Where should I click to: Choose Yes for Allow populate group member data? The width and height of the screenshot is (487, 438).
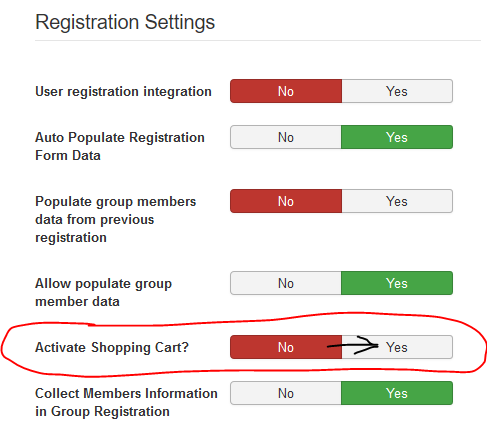tap(397, 283)
